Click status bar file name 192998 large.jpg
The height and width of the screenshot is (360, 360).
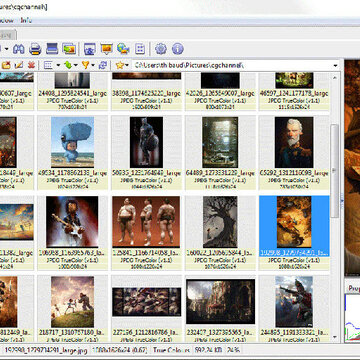point(45,351)
